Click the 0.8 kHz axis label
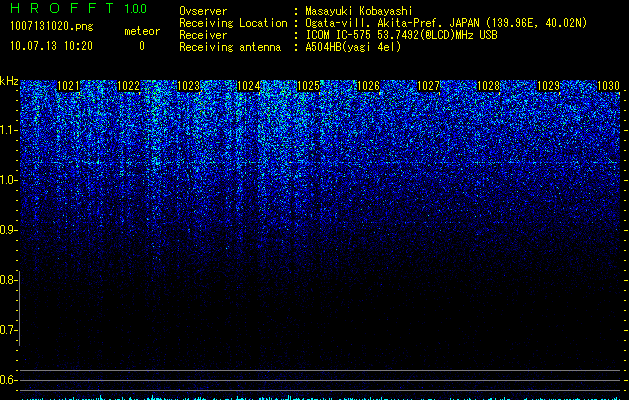 9,280
